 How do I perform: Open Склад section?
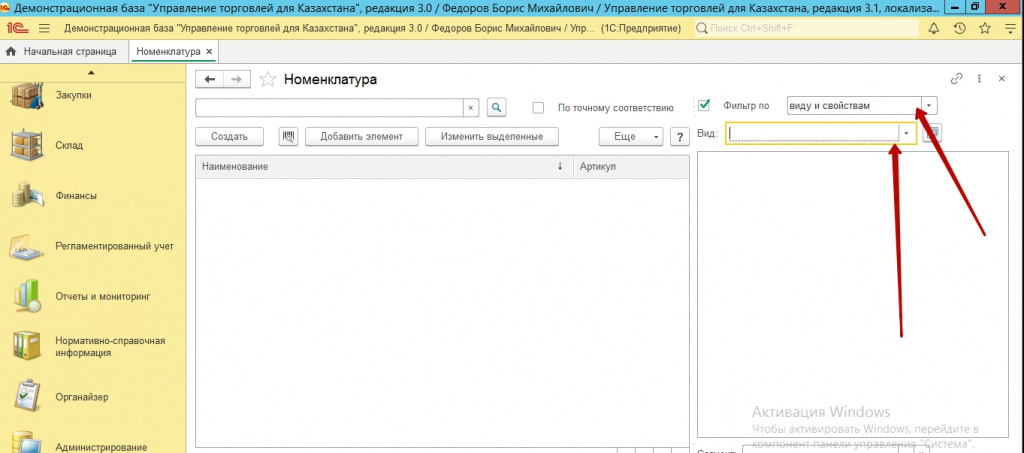point(69,146)
